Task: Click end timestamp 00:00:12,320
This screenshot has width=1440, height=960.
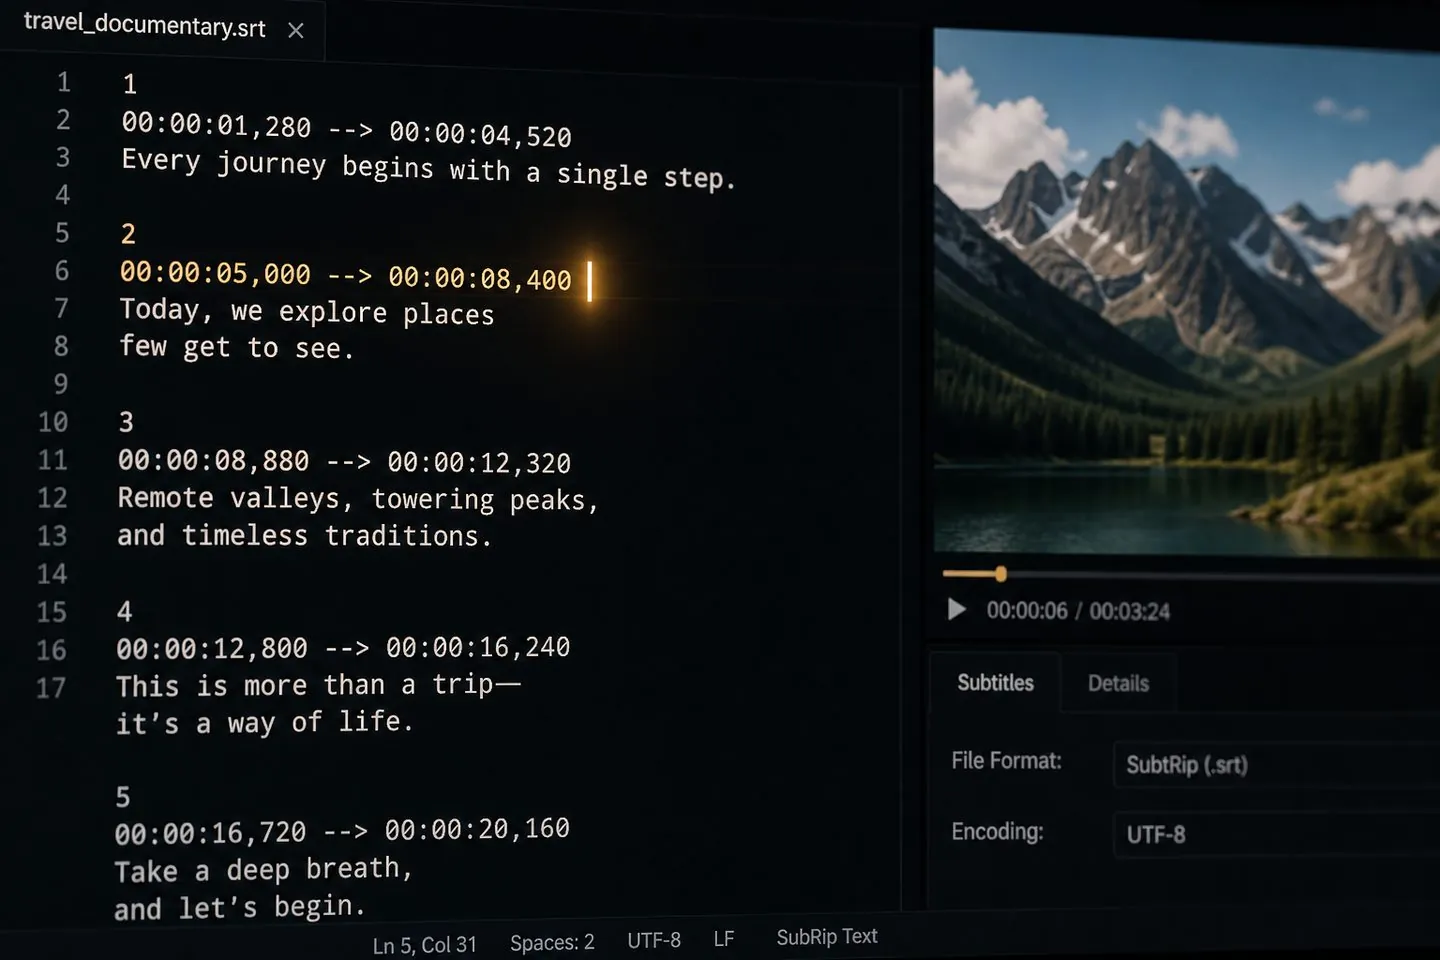Action: [x=479, y=462]
